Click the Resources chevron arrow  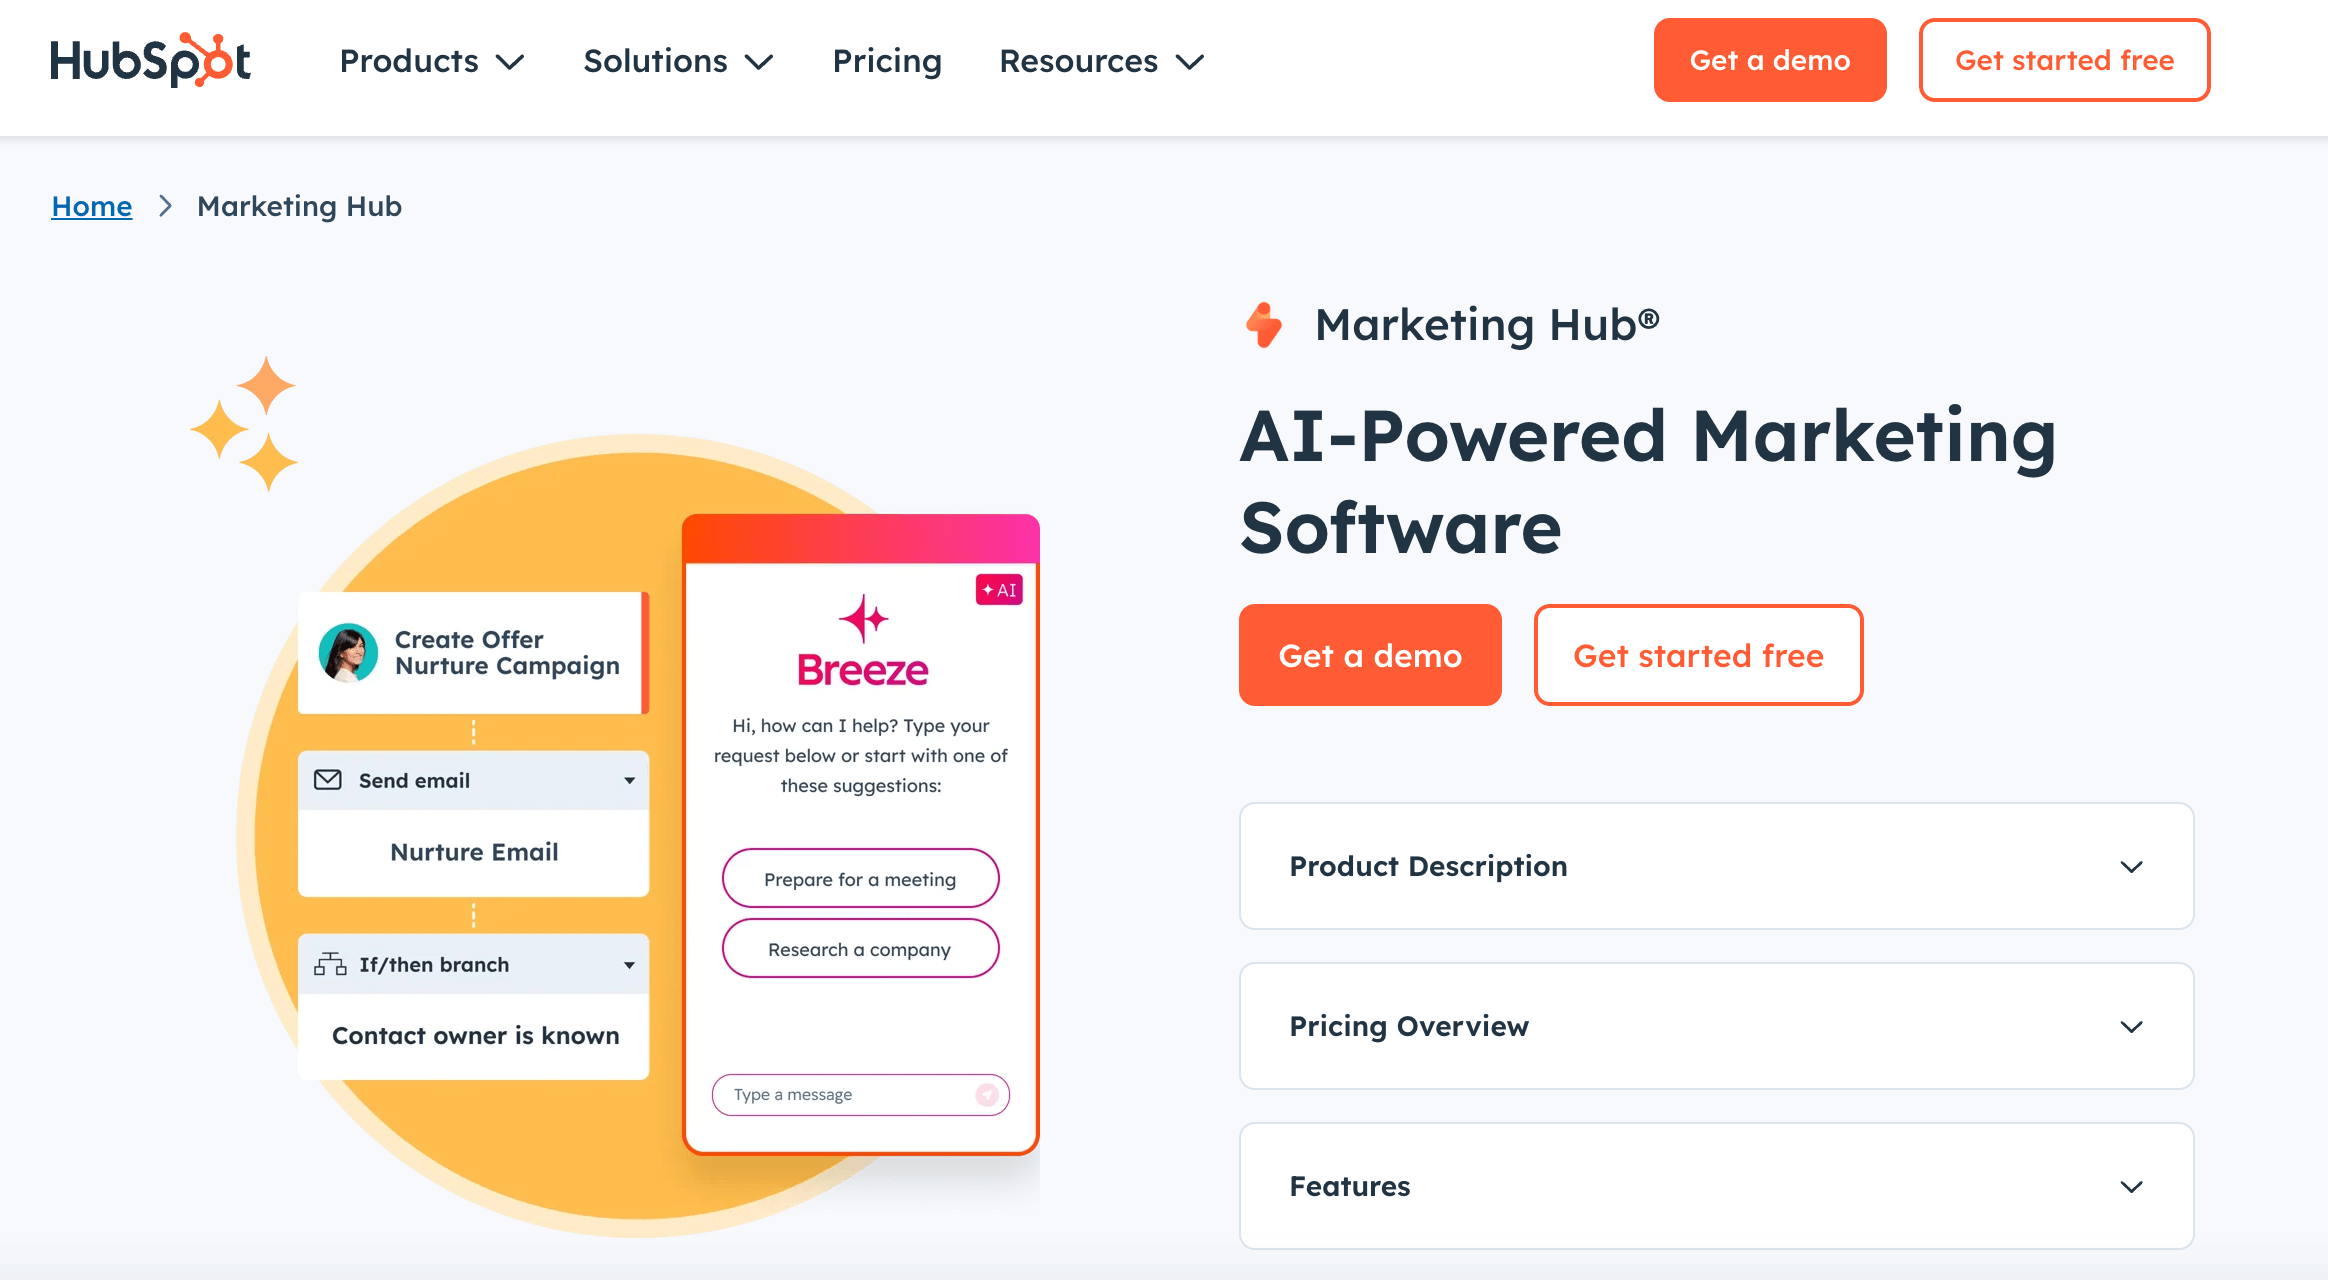(1190, 62)
